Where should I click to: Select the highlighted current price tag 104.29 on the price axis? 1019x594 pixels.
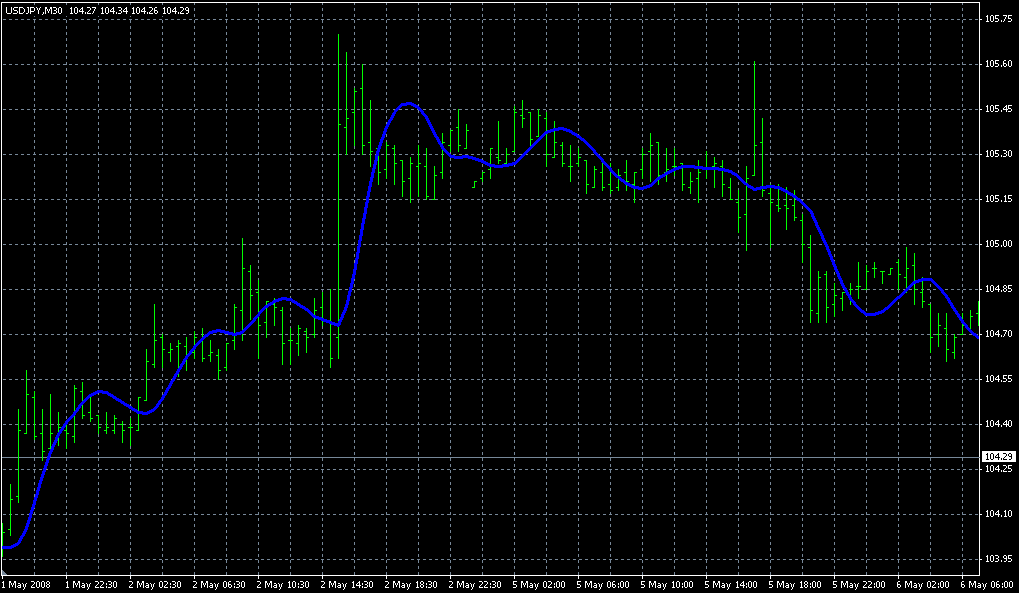[999, 457]
